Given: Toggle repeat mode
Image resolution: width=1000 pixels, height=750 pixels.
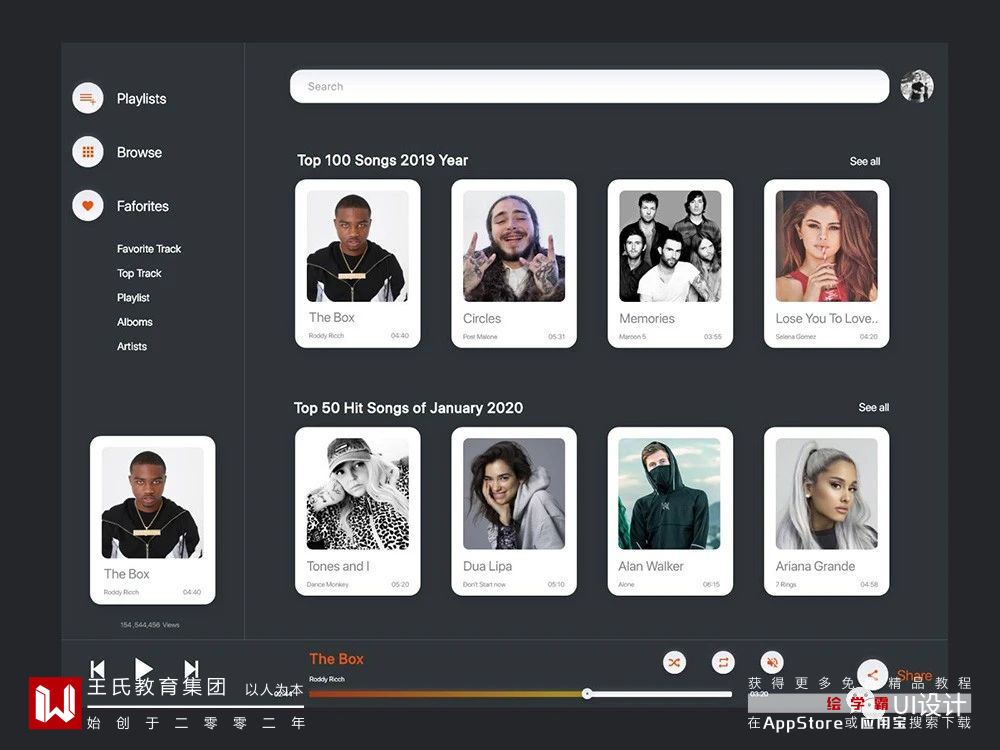Looking at the screenshot, I should coord(723,662).
